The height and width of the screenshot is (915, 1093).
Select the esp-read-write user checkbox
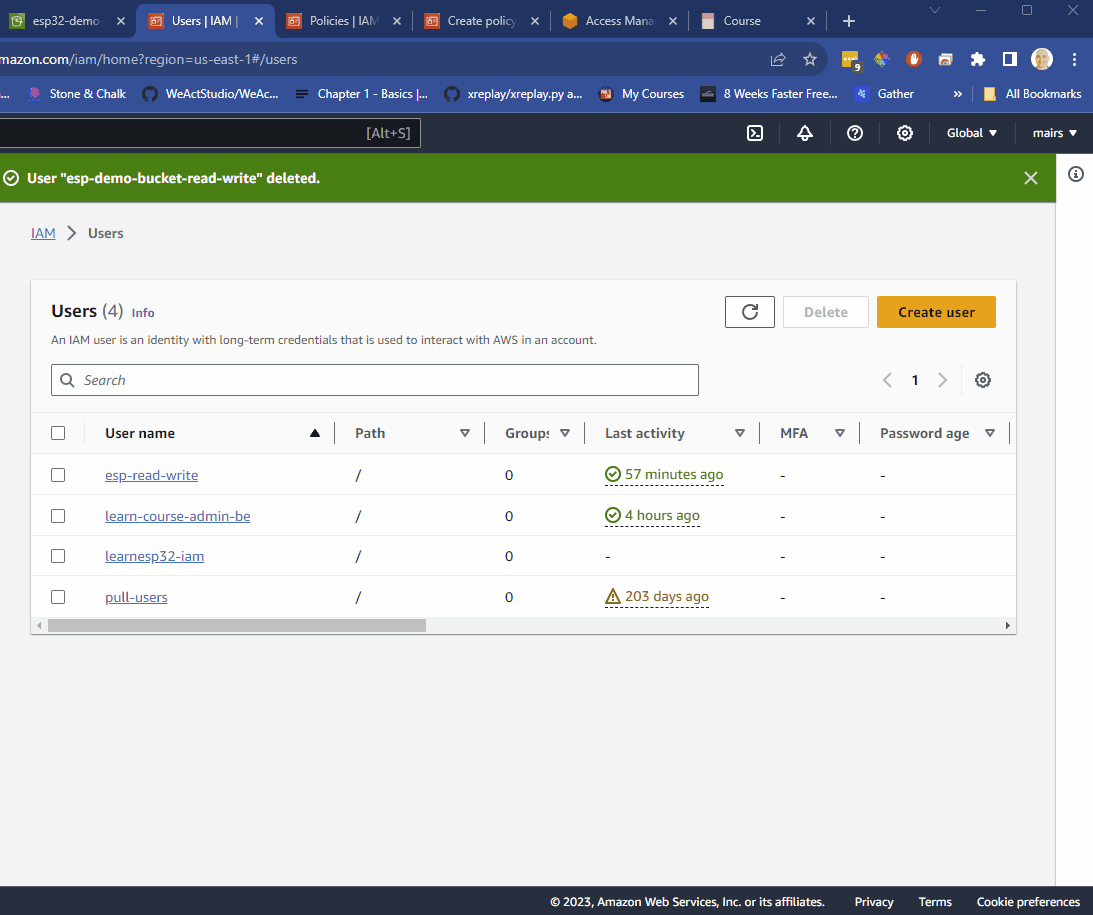click(58, 475)
